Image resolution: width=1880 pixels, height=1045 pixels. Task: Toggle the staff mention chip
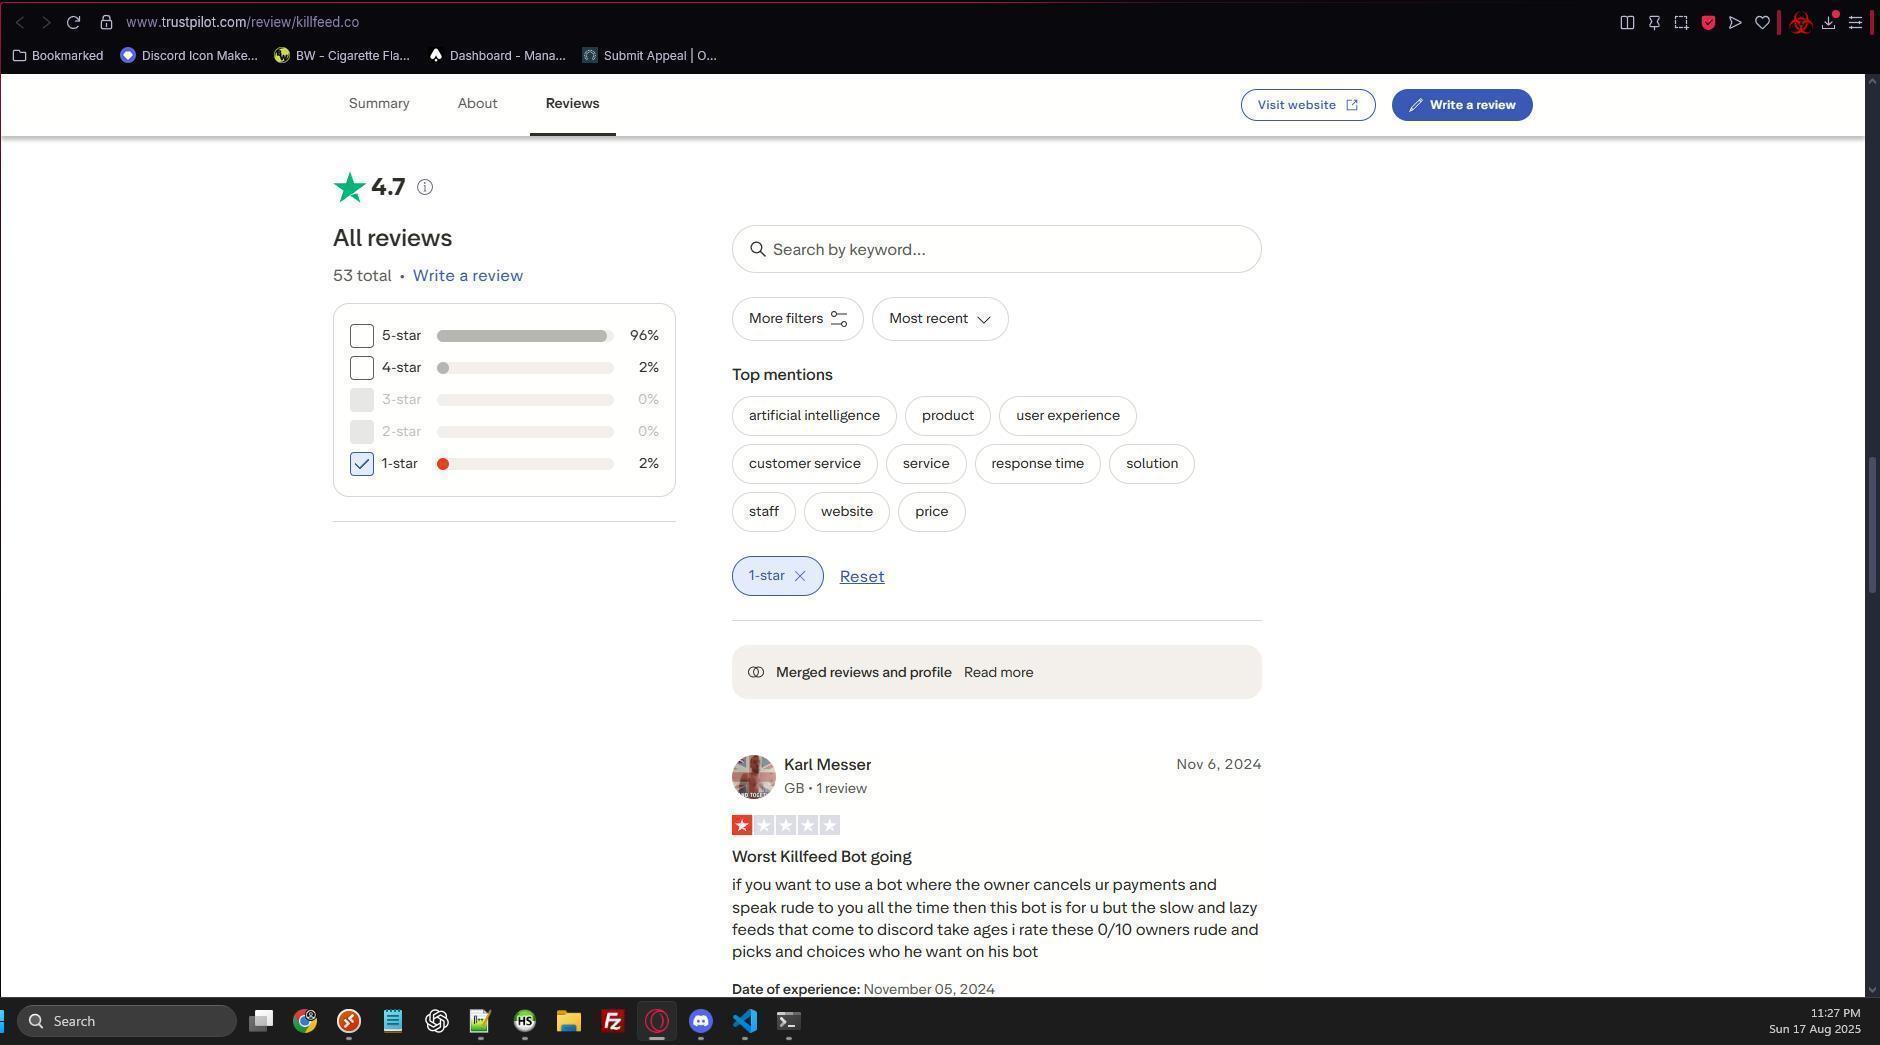[x=763, y=512]
